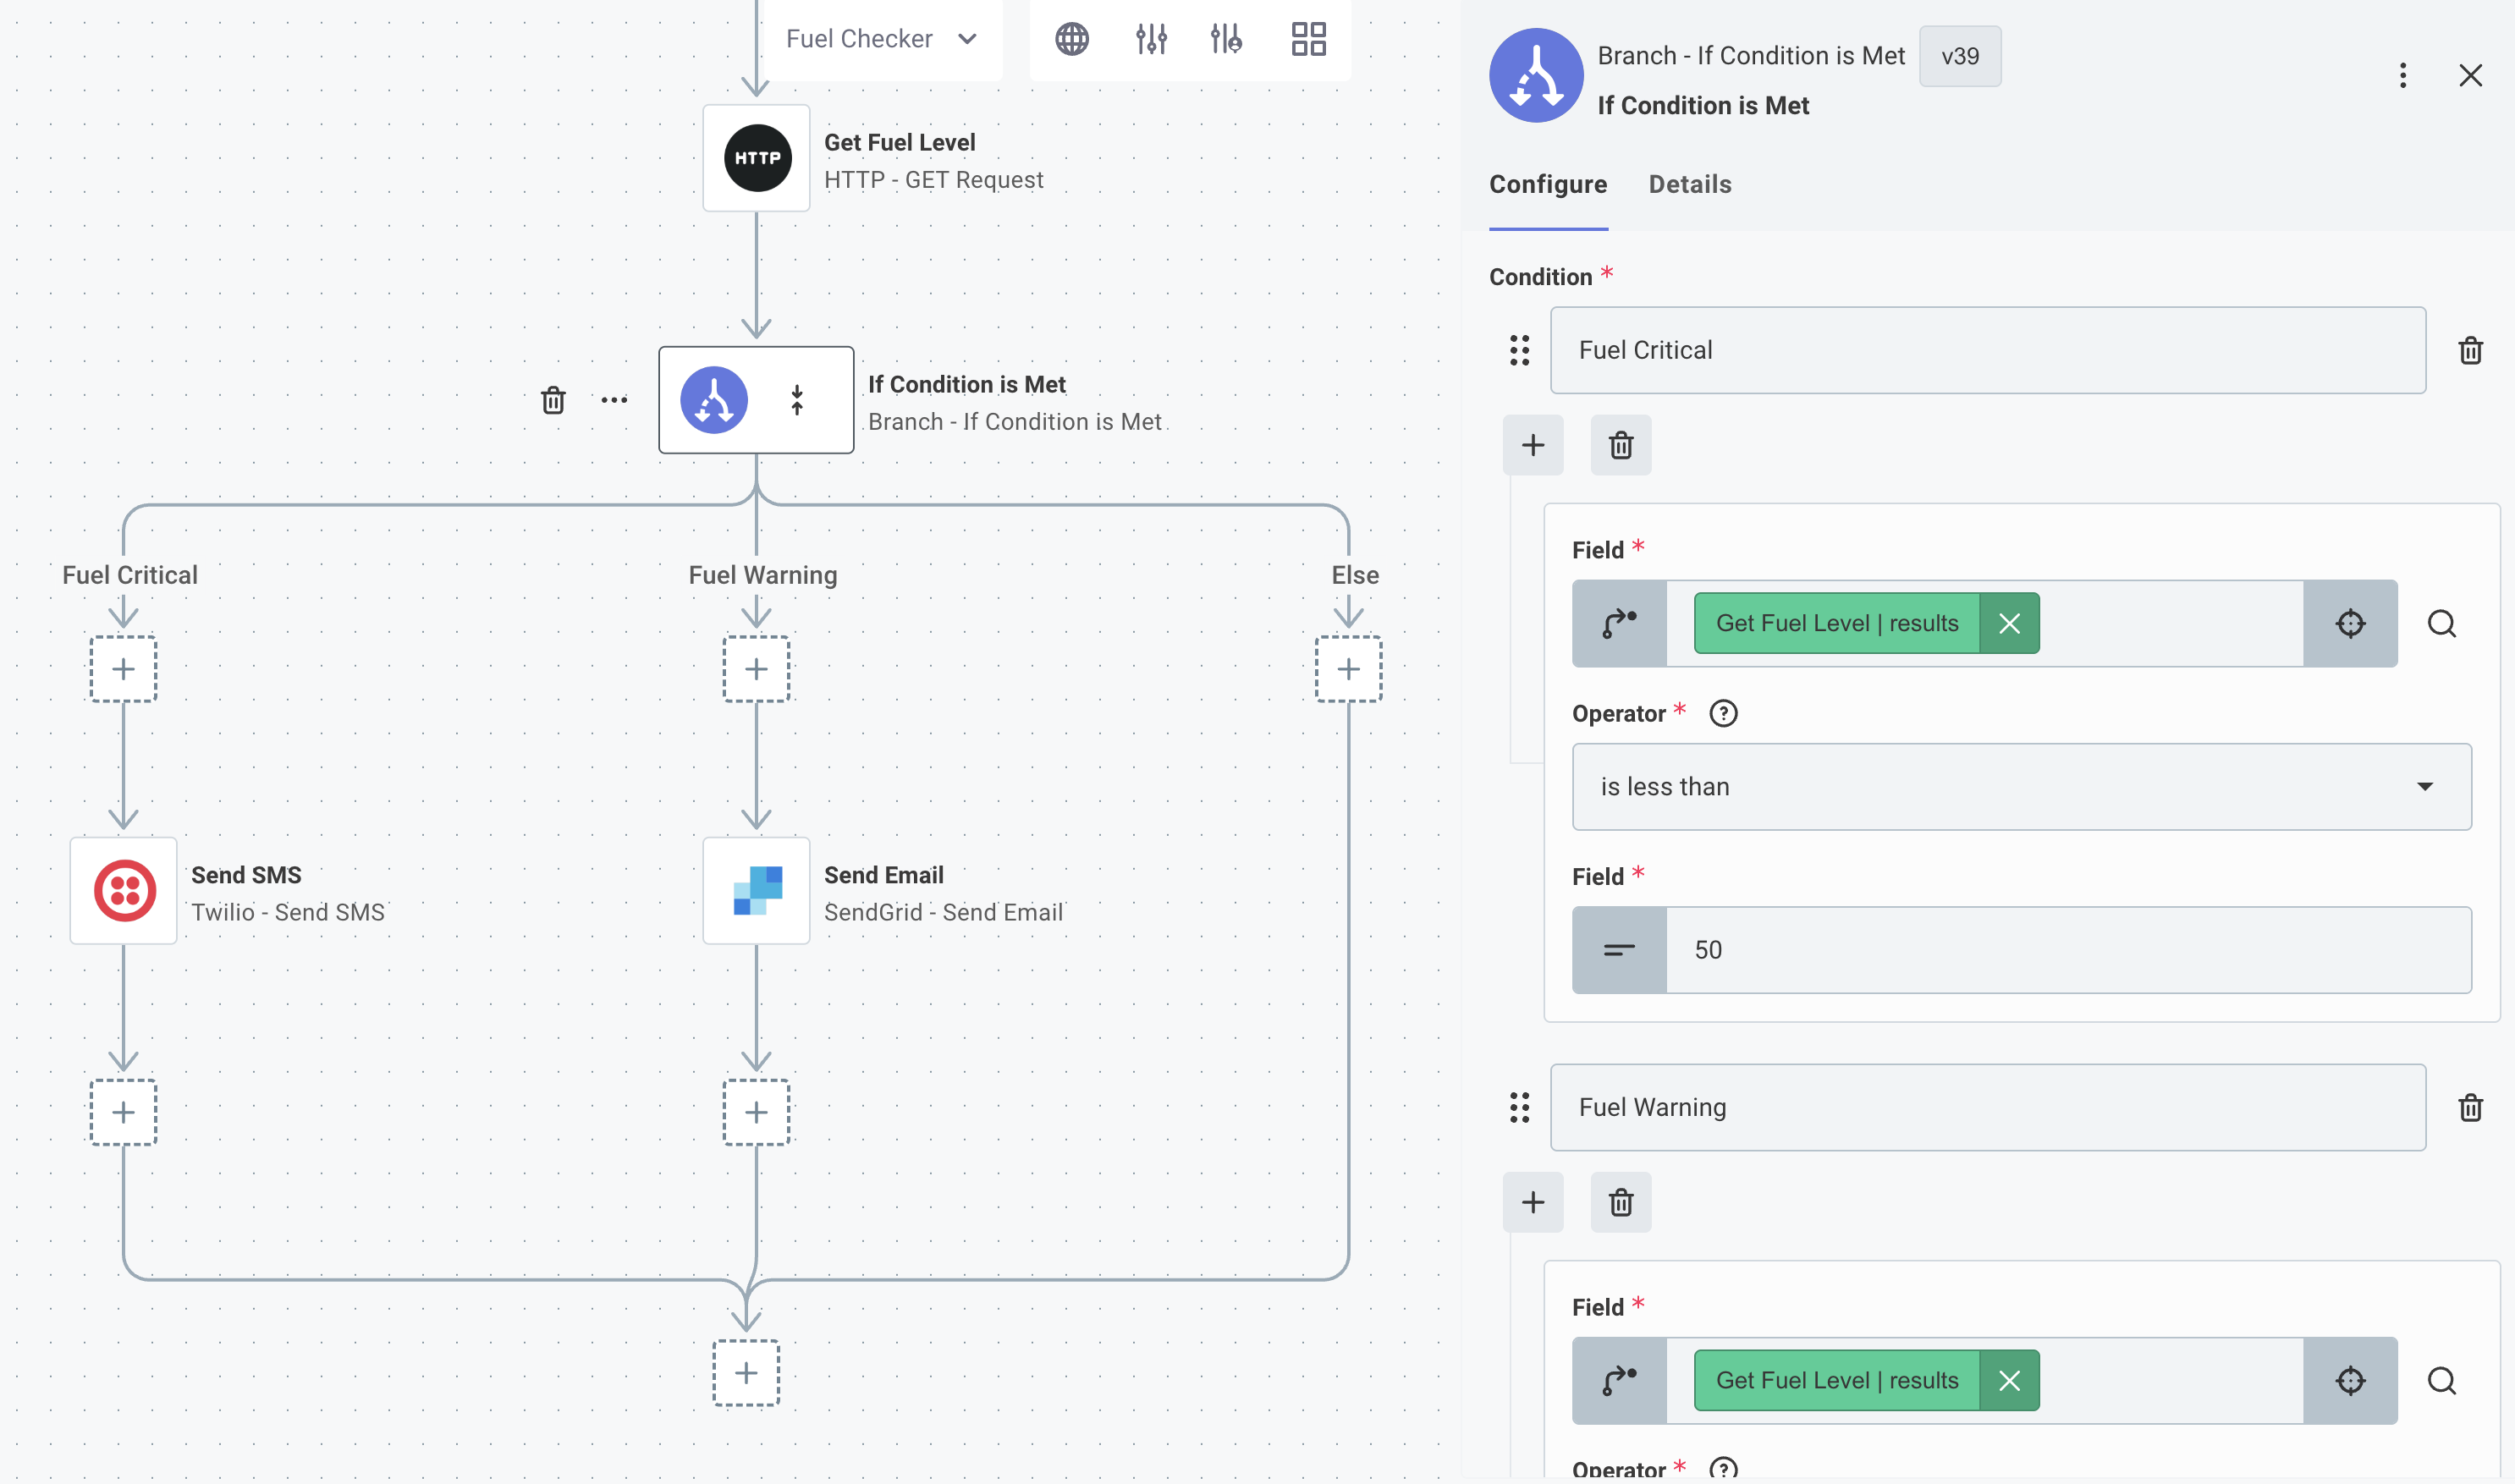The image size is (2515, 1484).
Task: Open more options via the ellipsis next to branch node
Action: [x=614, y=400]
